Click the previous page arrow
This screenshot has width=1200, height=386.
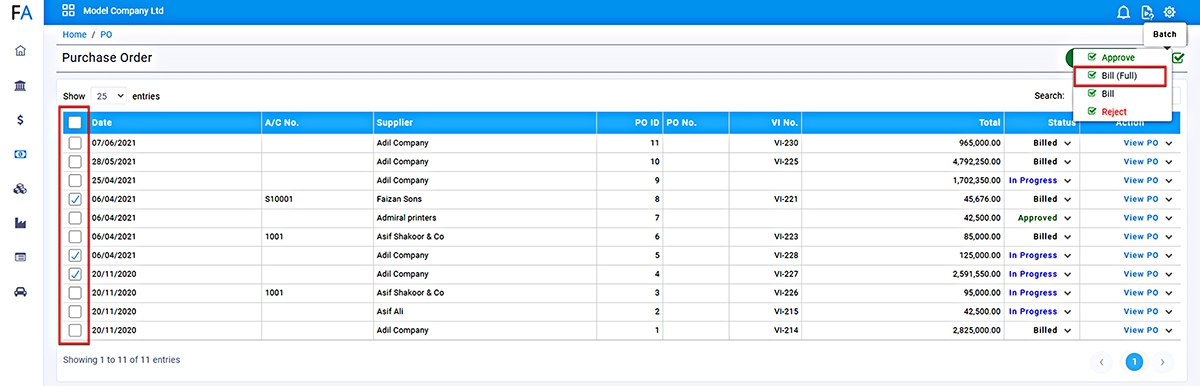point(1101,362)
